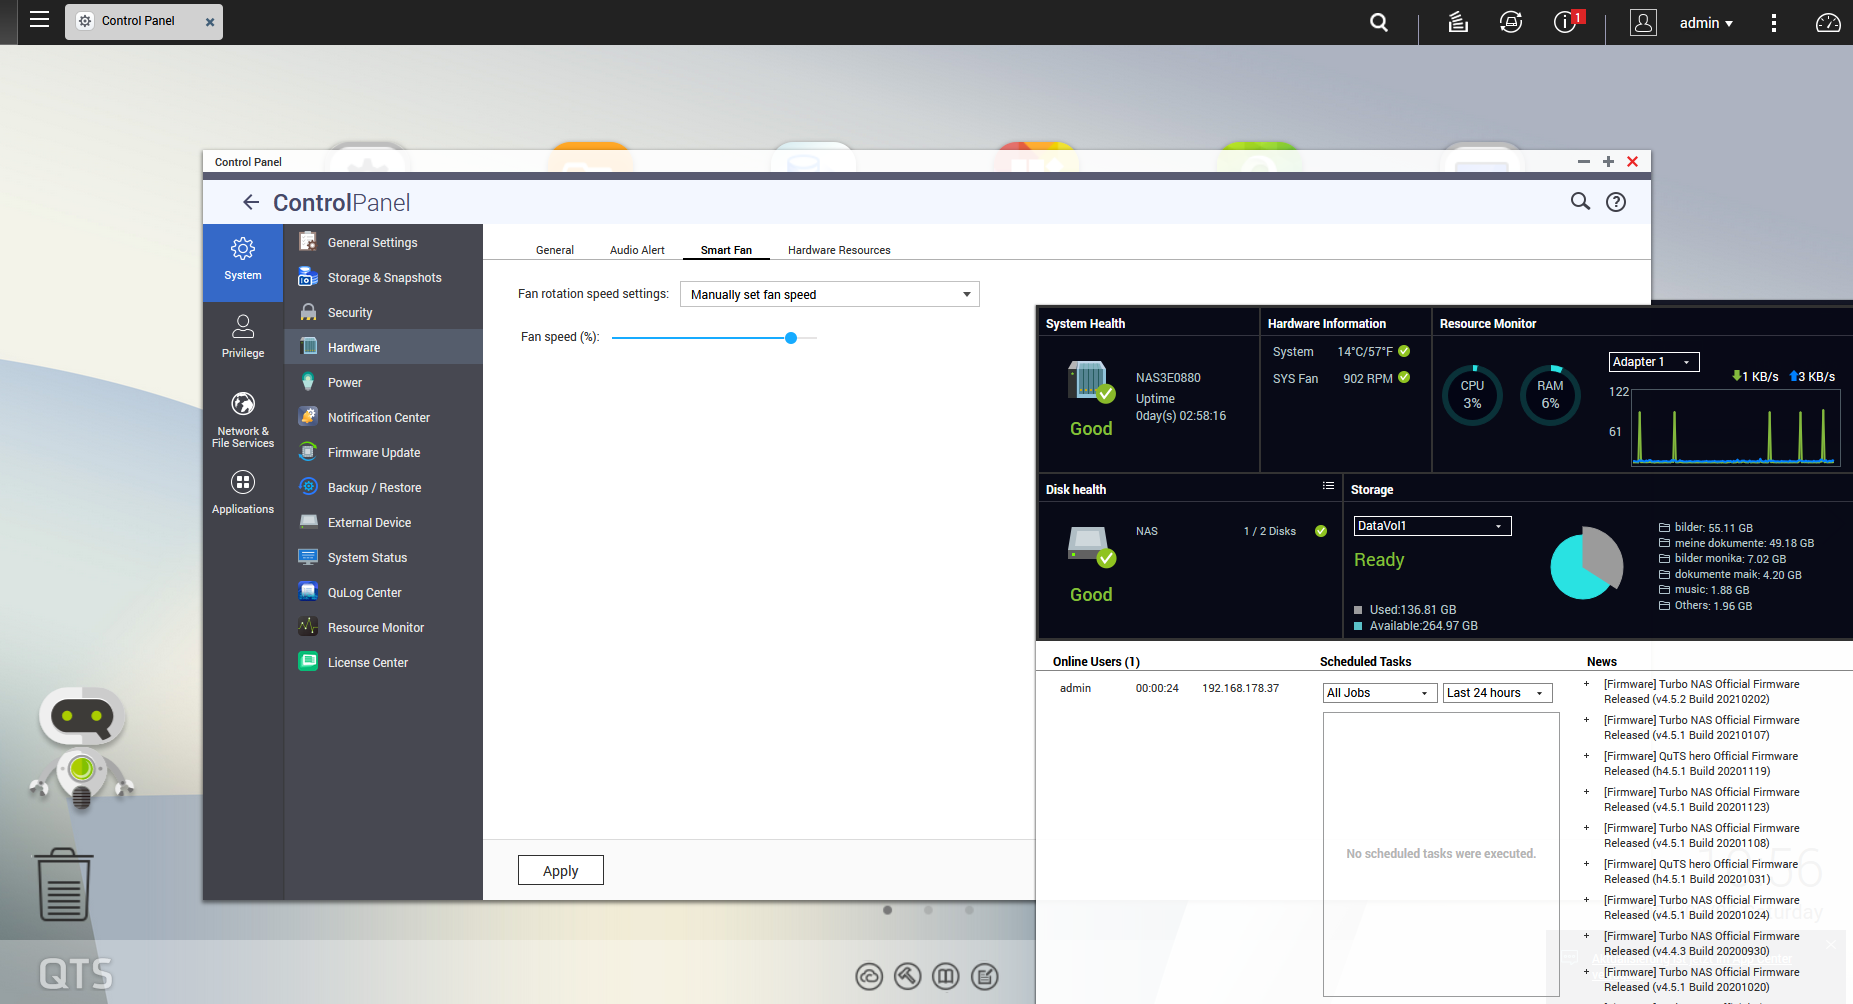
Task: Open the Last 24 hours filter dropdown
Action: (1496, 692)
